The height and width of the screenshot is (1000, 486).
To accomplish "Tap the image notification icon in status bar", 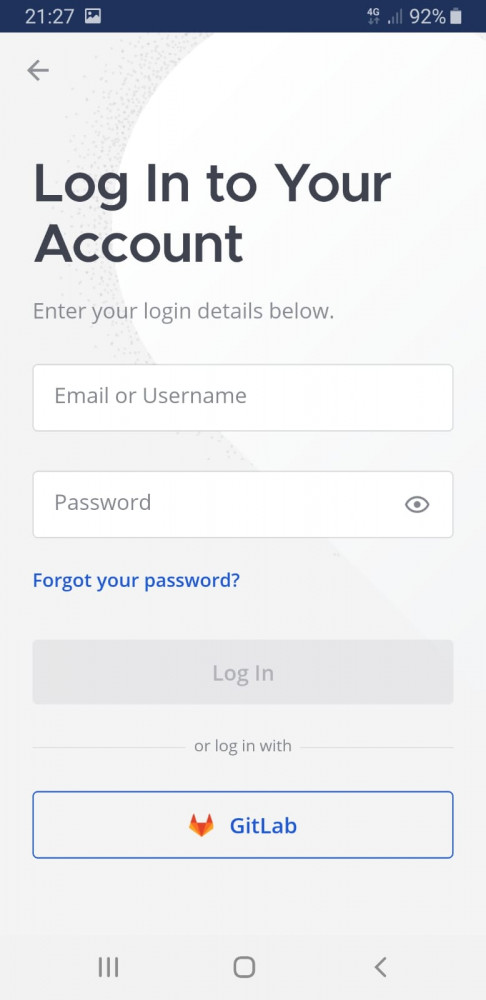I will pos(93,16).
